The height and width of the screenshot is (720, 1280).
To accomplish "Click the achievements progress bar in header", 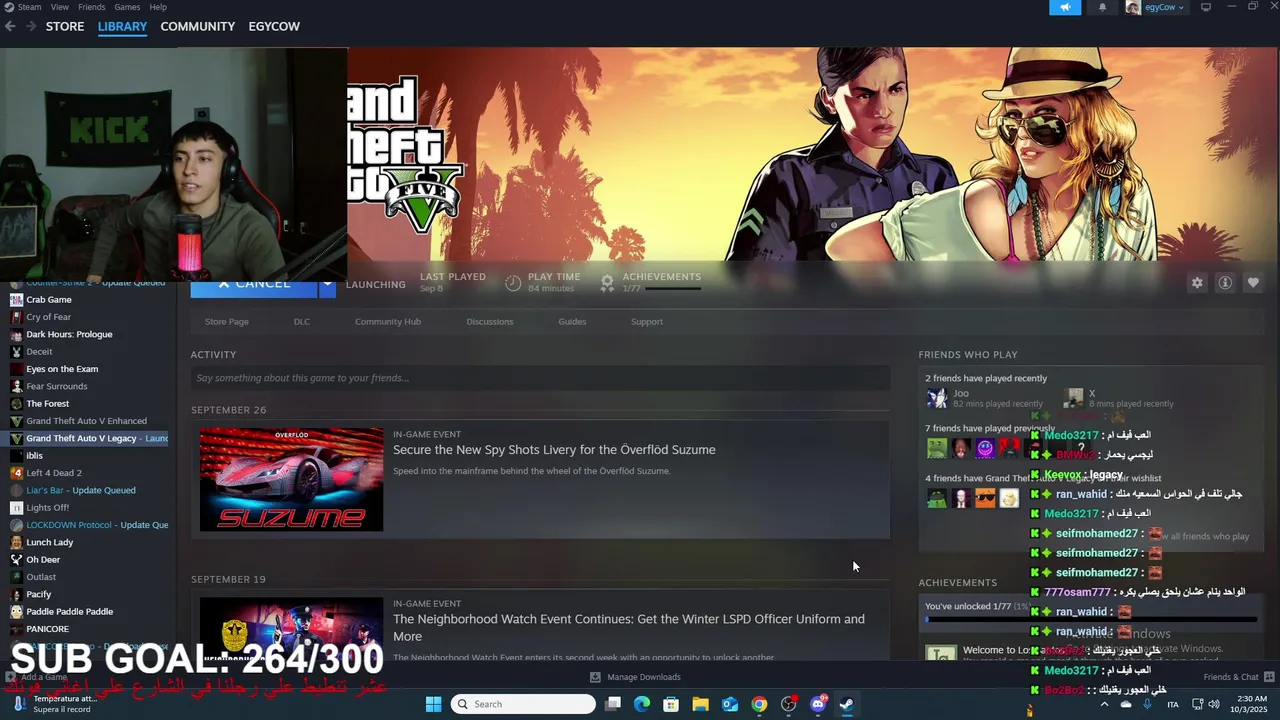I will (673, 288).
